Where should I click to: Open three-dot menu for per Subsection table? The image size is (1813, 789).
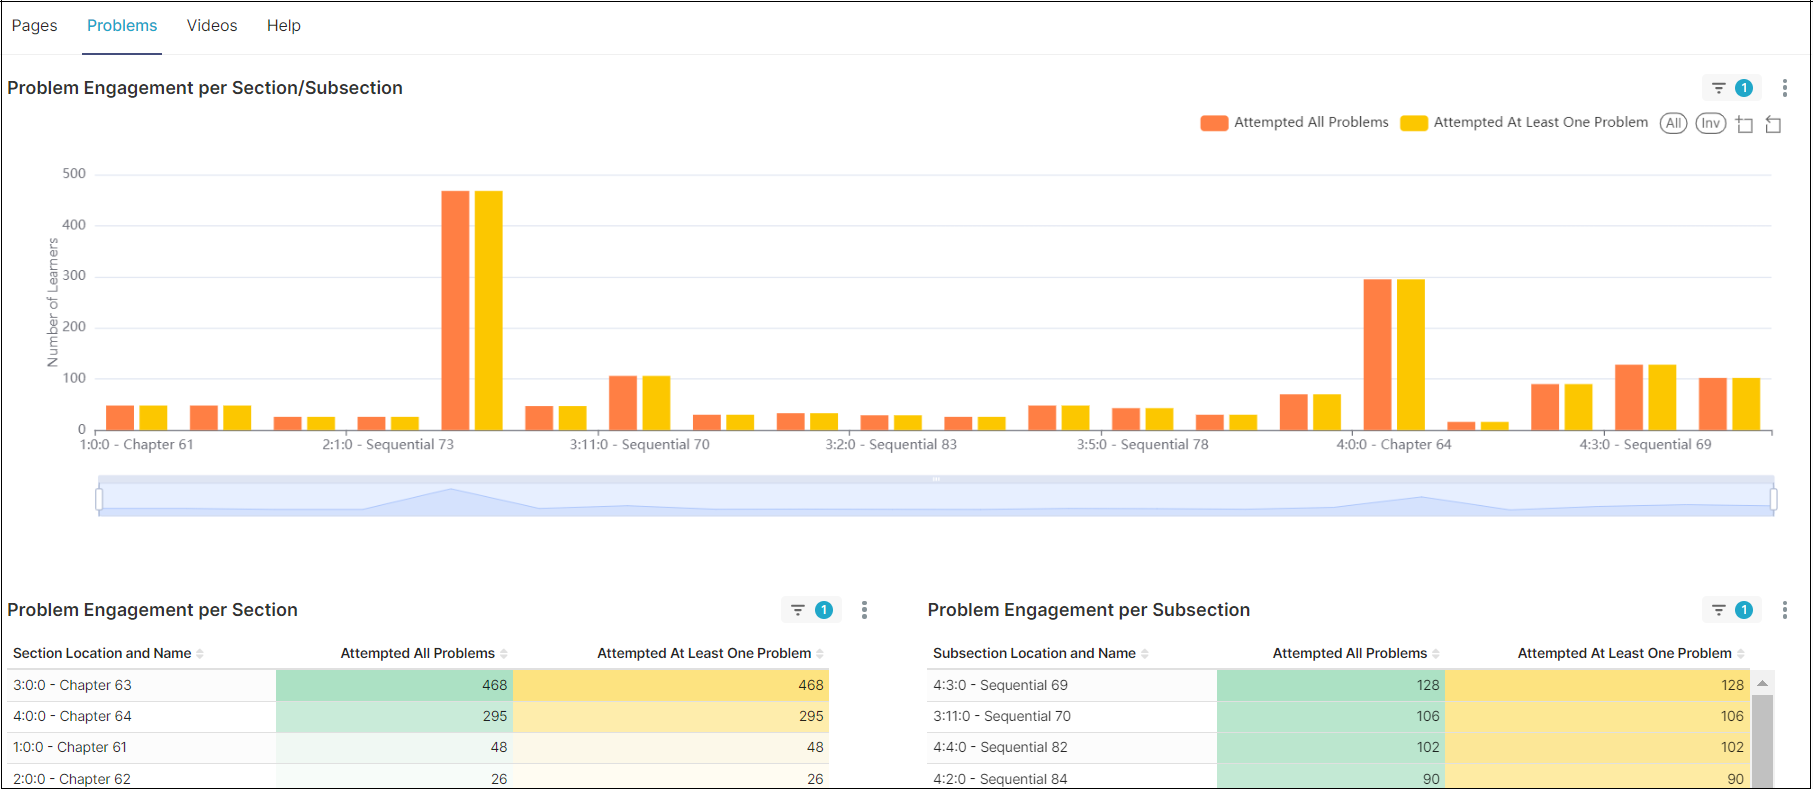tap(1784, 610)
